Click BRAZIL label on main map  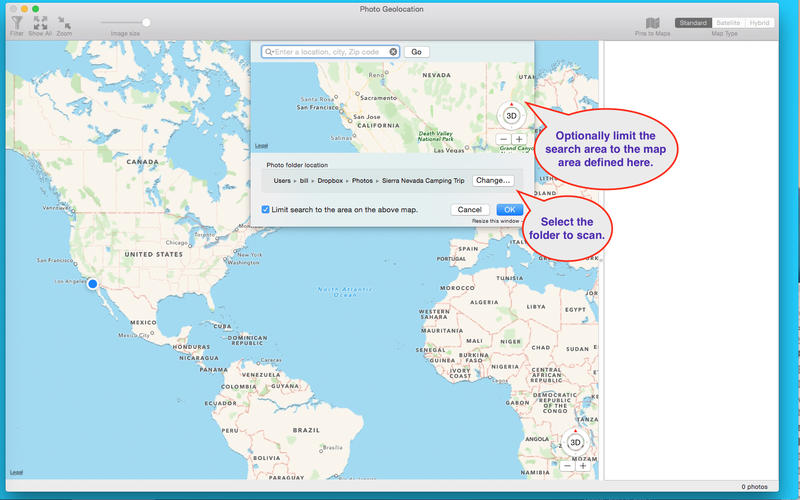(x=306, y=430)
